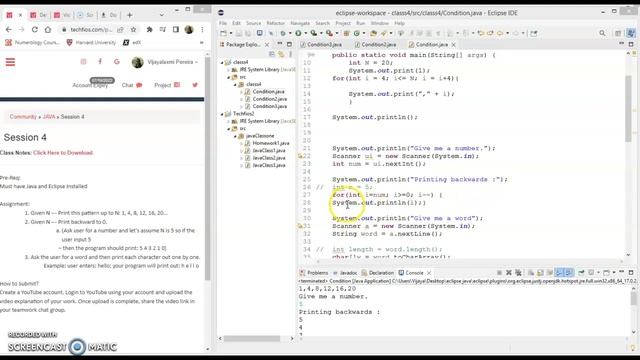Screen dimensions: 640x360
Task: Toggle Link with Editor in Package Explorer
Action: tap(281, 54)
